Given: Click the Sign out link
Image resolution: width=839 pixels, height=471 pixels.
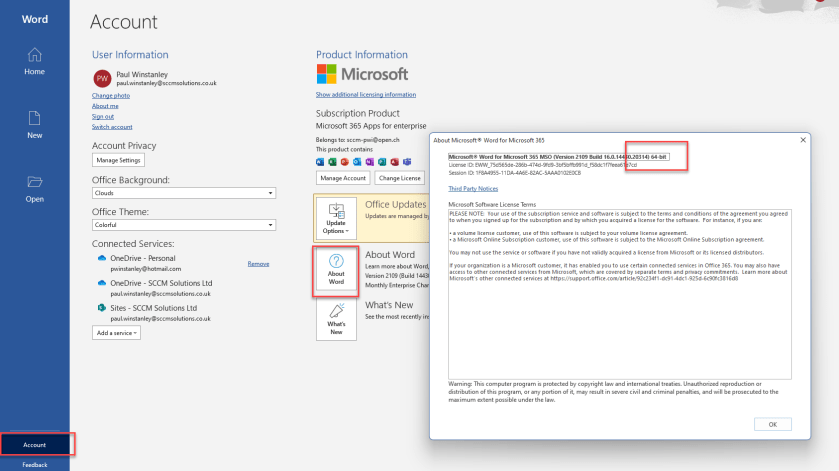Looking at the screenshot, I should coord(102,116).
